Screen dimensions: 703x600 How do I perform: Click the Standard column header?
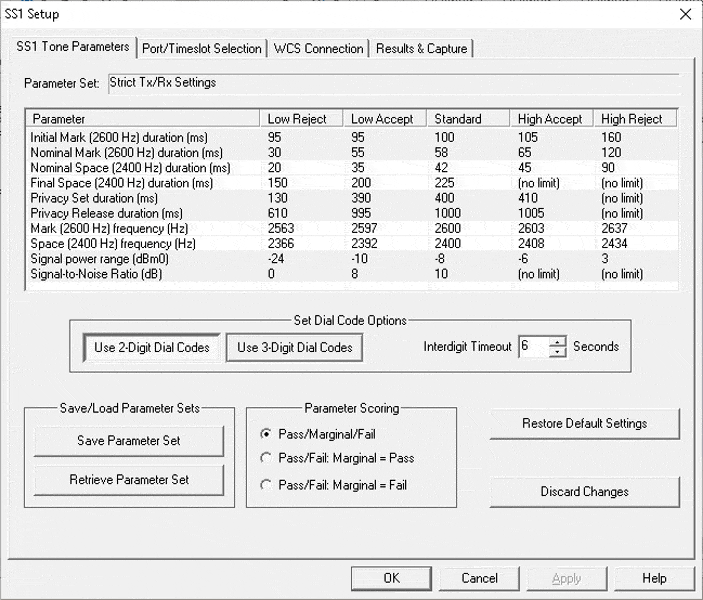coord(468,119)
